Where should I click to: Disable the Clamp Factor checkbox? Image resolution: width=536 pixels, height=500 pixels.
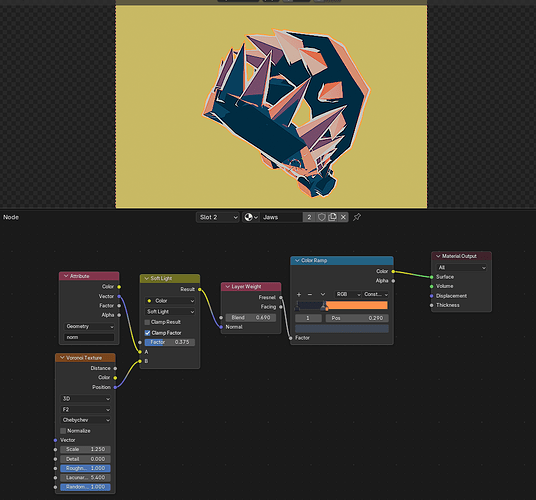[x=147, y=333]
